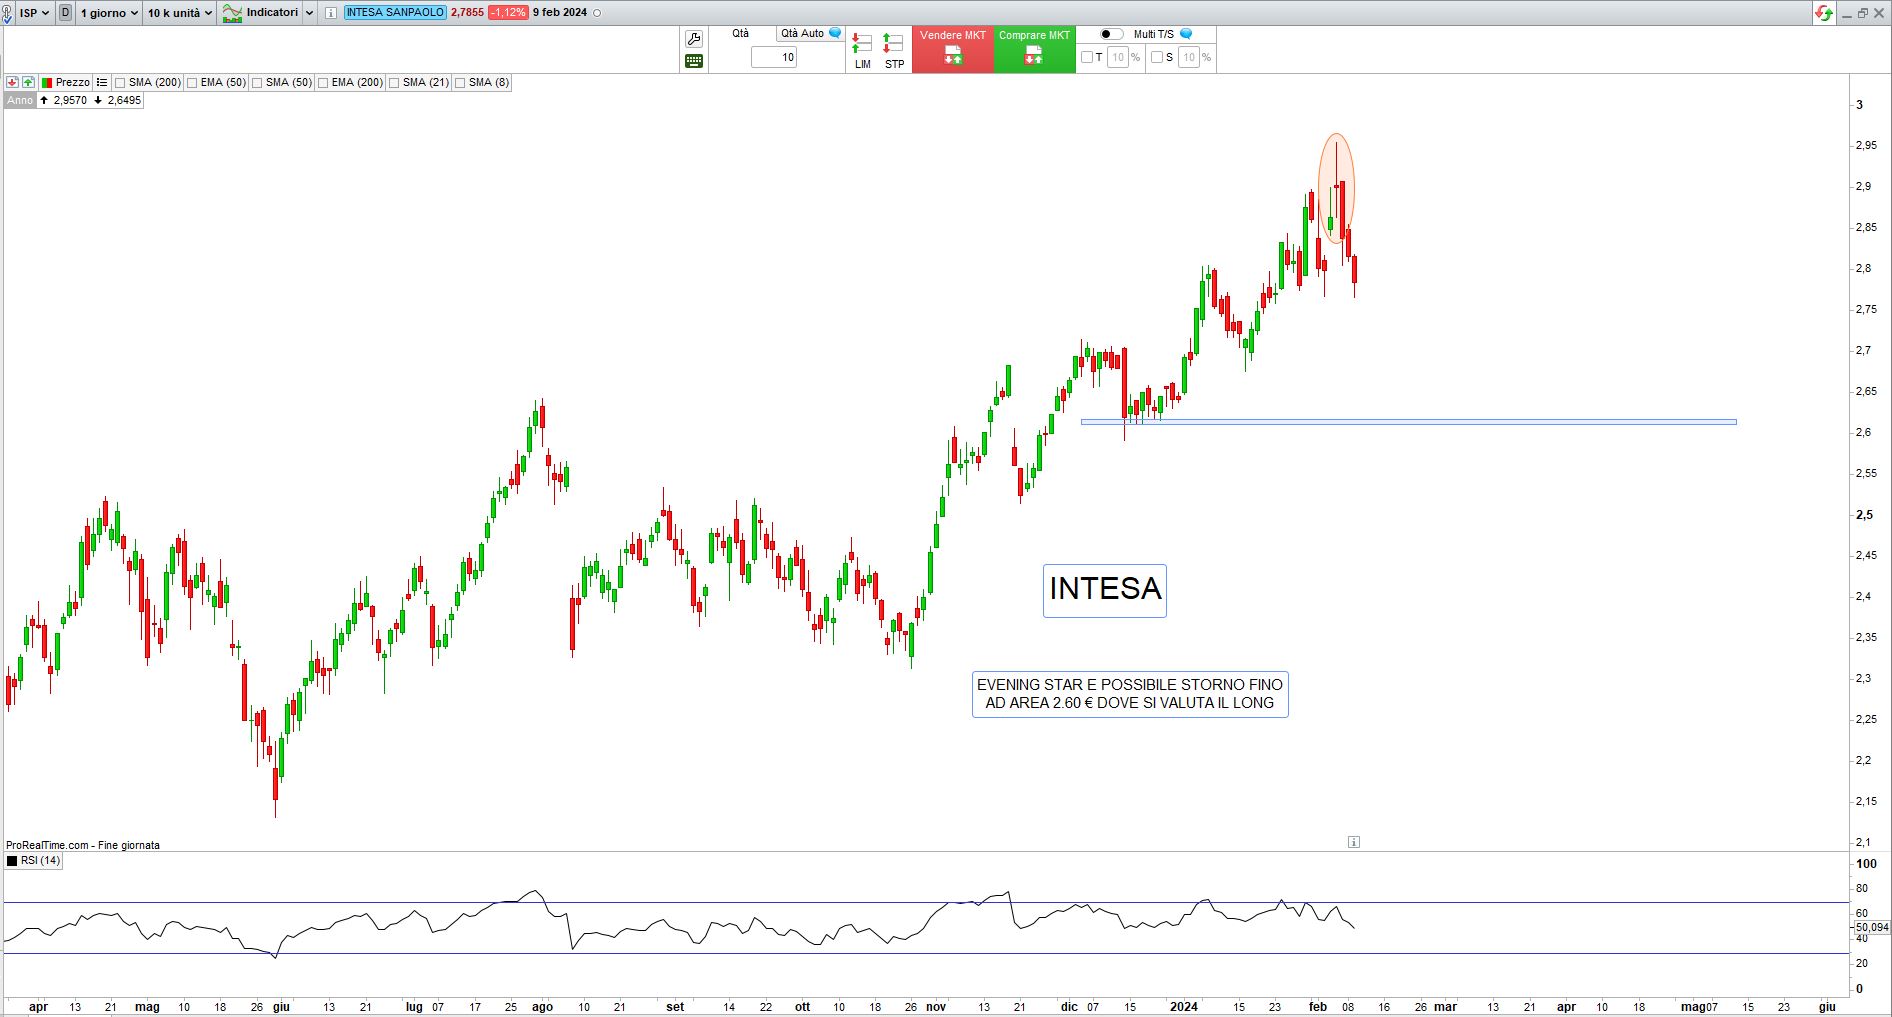Click the STP stop order icon
Screen dimensions: 1892x1017
click(894, 50)
